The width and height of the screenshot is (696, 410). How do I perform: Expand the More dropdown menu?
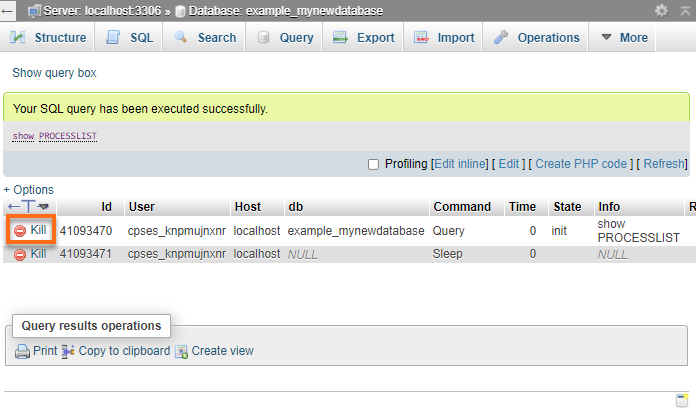pyautogui.click(x=623, y=38)
